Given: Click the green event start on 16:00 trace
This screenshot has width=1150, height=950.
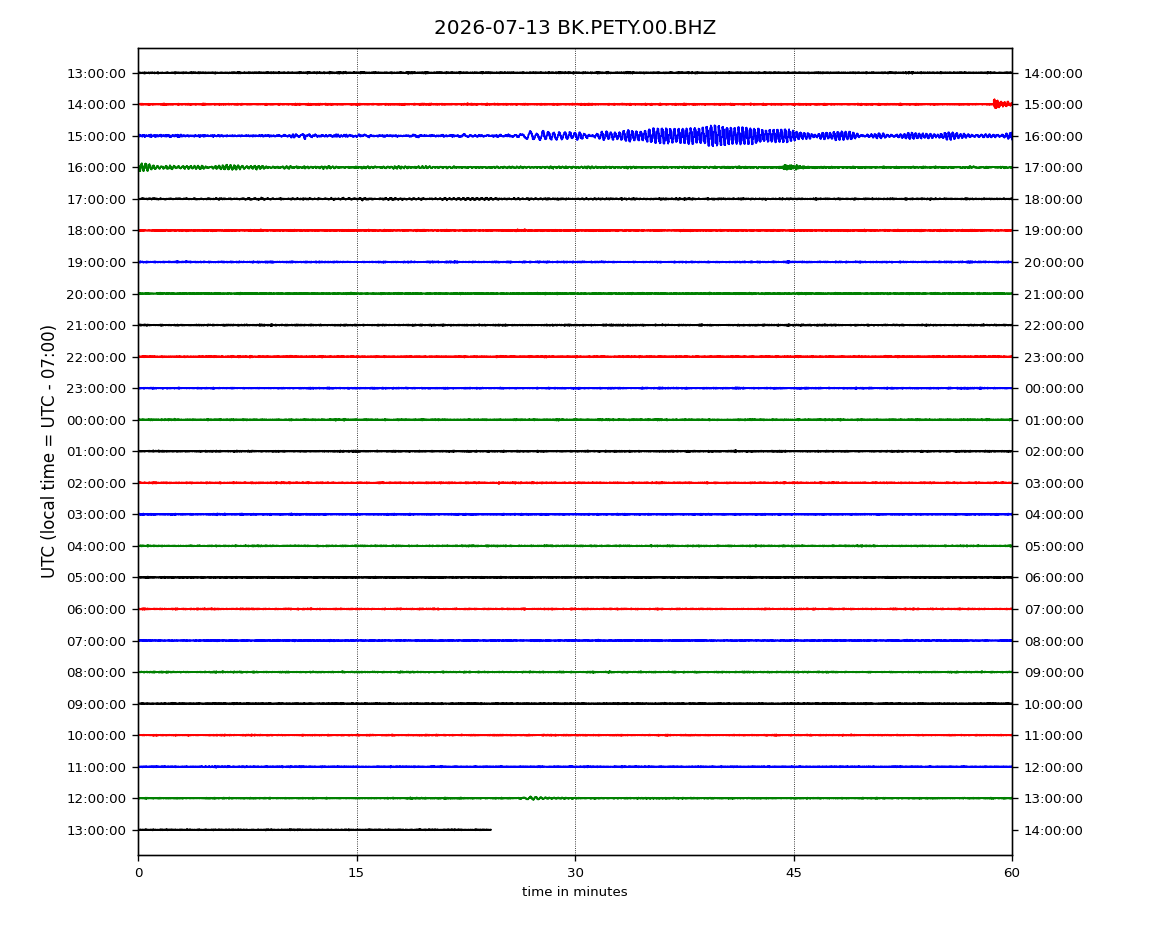Looking at the screenshot, I should click(145, 167).
